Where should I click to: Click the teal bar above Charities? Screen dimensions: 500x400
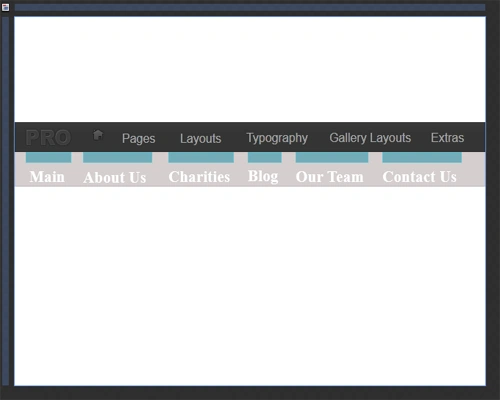[201, 157]
